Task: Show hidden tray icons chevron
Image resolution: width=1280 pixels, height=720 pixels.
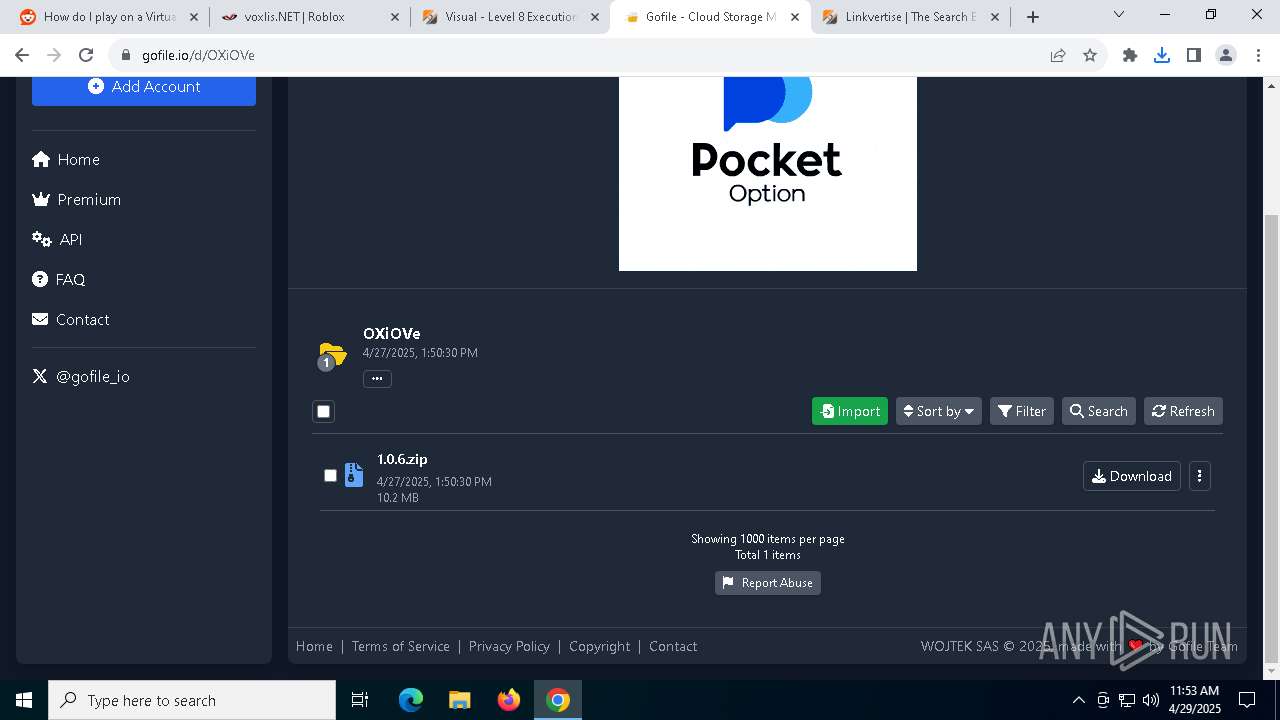Action: coord(1079,700)
